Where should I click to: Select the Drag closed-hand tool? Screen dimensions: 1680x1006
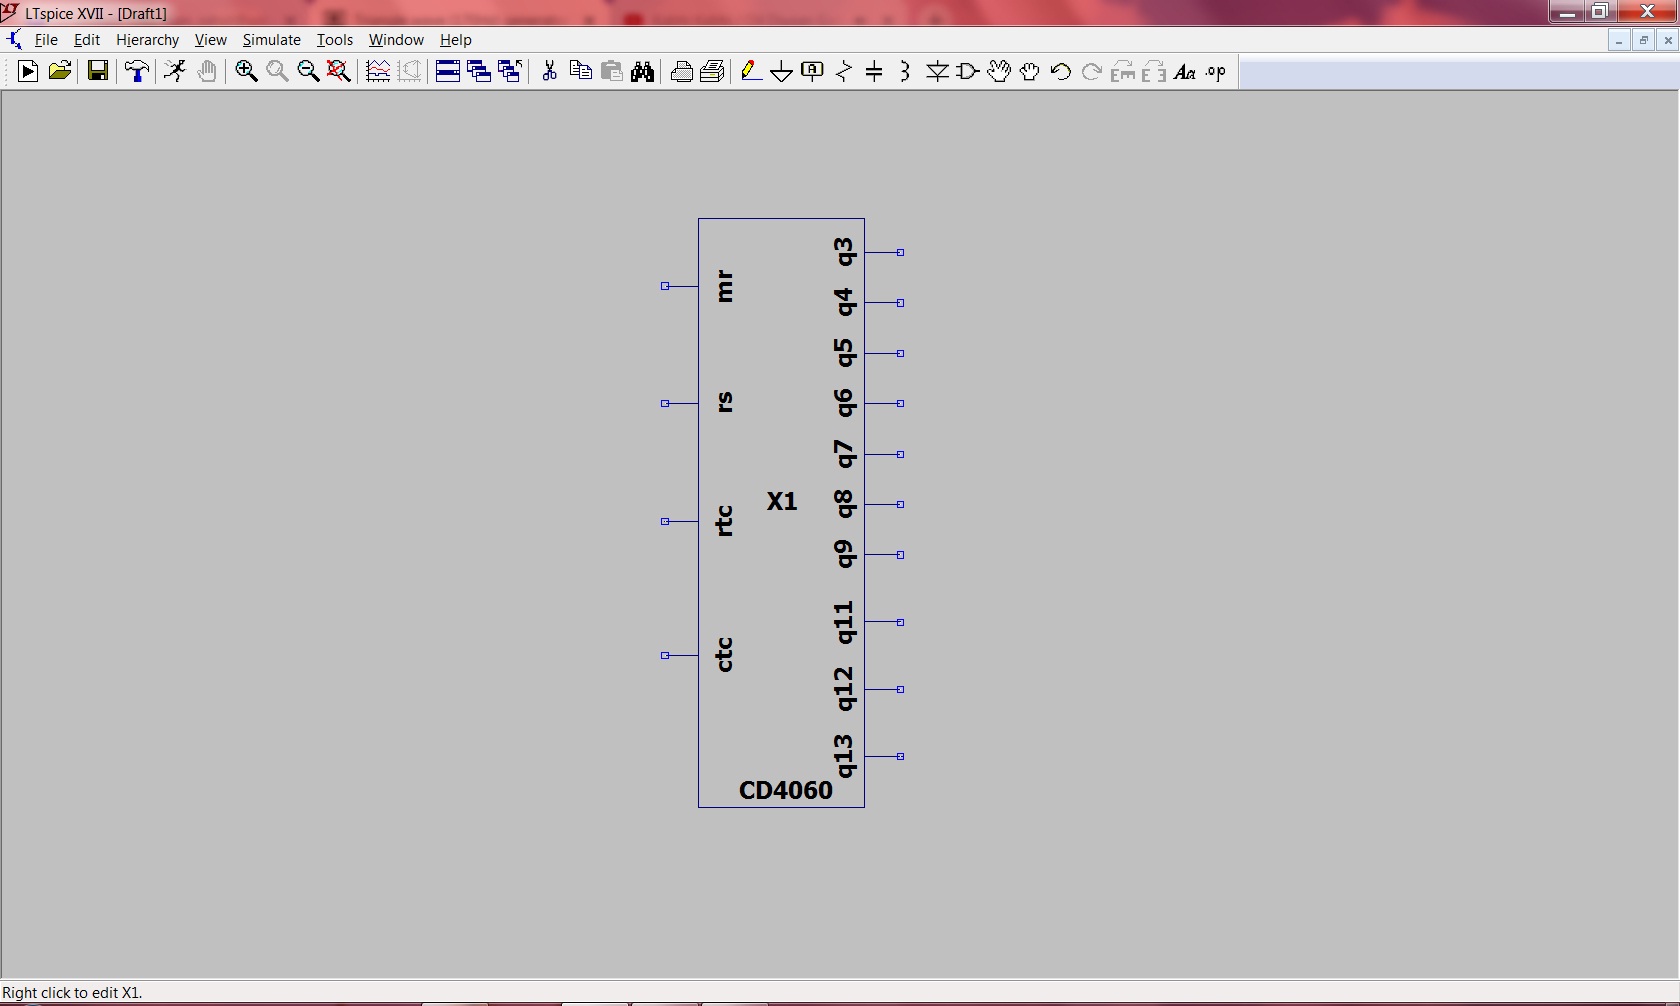(x=1029, y=71)
